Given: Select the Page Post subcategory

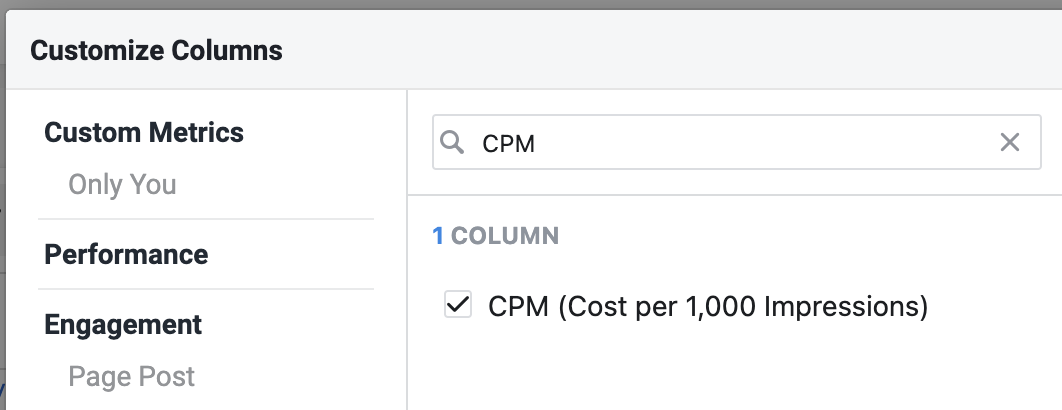Looking at the screenshot, I should tap(131, 377).
